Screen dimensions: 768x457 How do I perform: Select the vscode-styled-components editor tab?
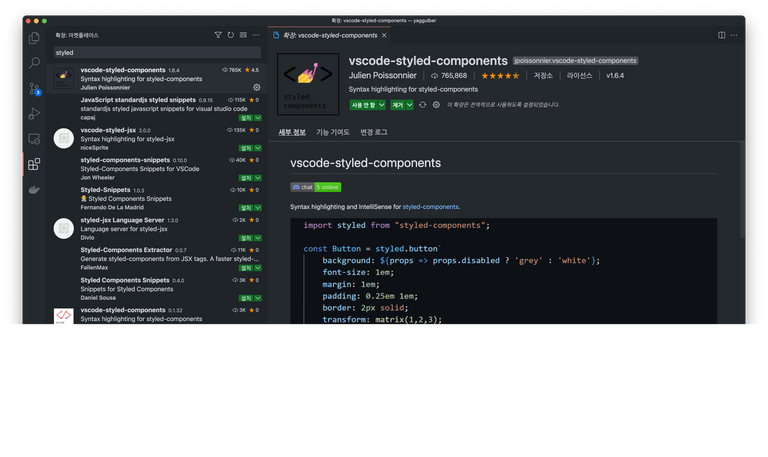(329, 35)
